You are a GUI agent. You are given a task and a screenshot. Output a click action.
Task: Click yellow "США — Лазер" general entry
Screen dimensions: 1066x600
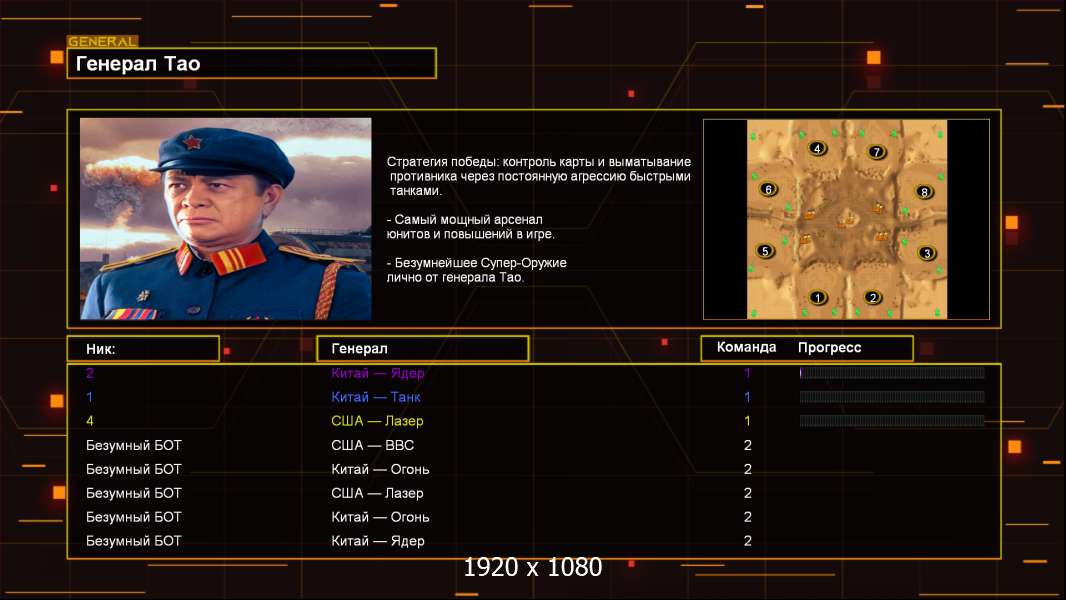point(377,421)
